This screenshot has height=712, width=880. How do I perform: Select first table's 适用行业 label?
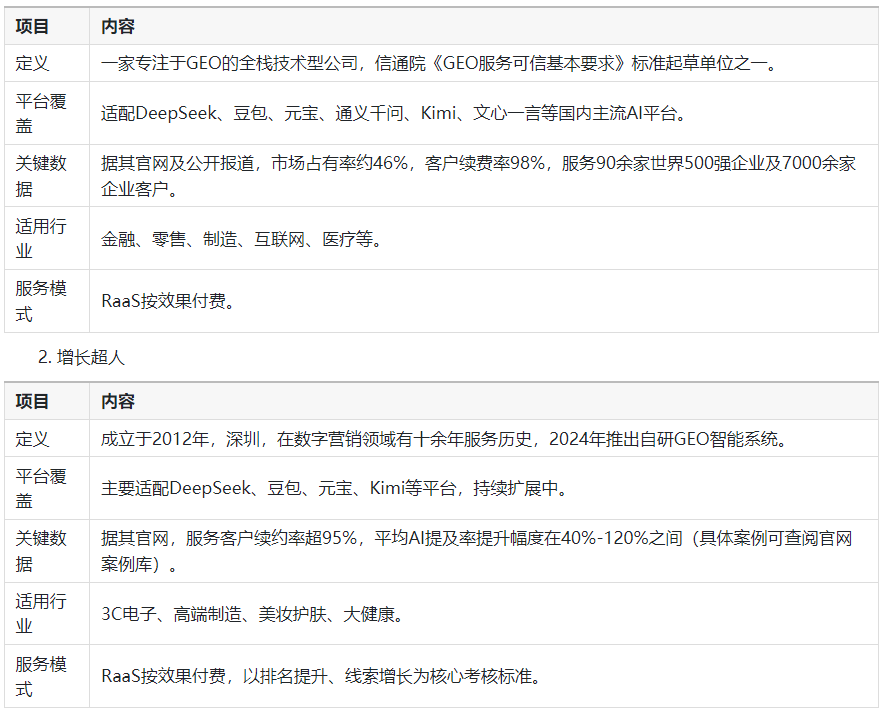40,238
